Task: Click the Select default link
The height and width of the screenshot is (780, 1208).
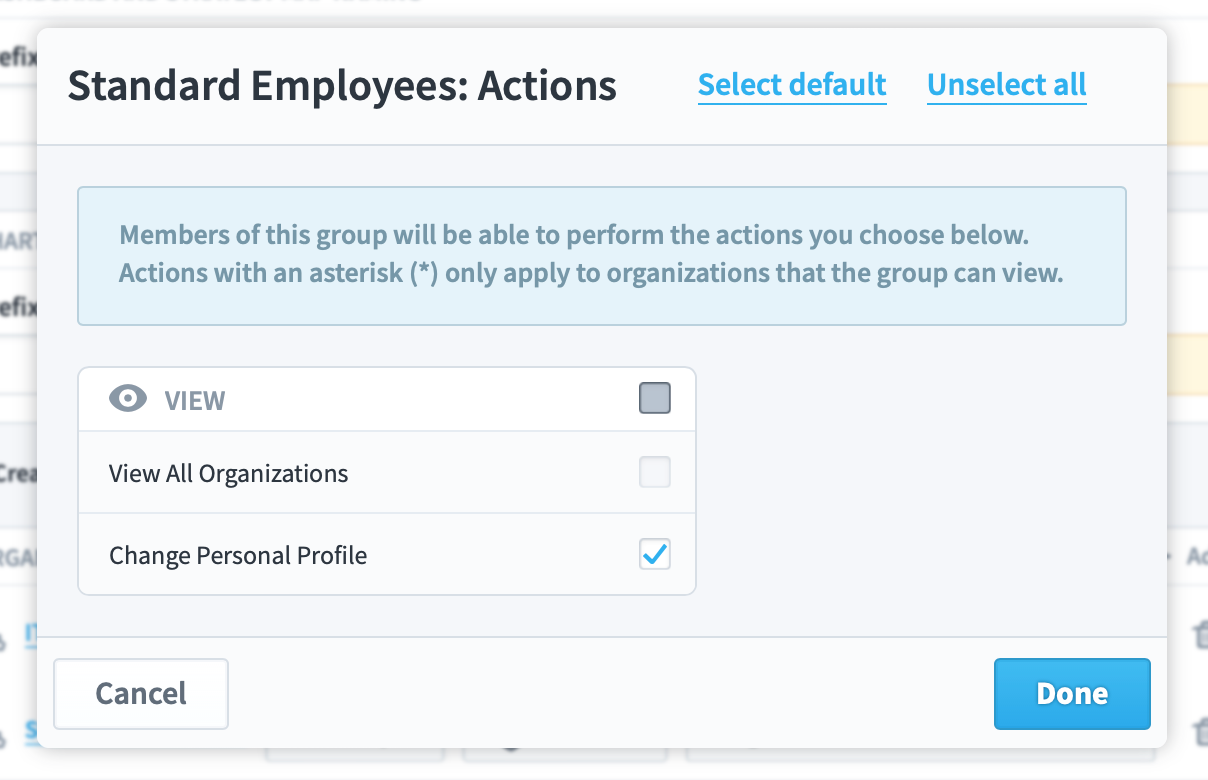Action: point(792,85)
